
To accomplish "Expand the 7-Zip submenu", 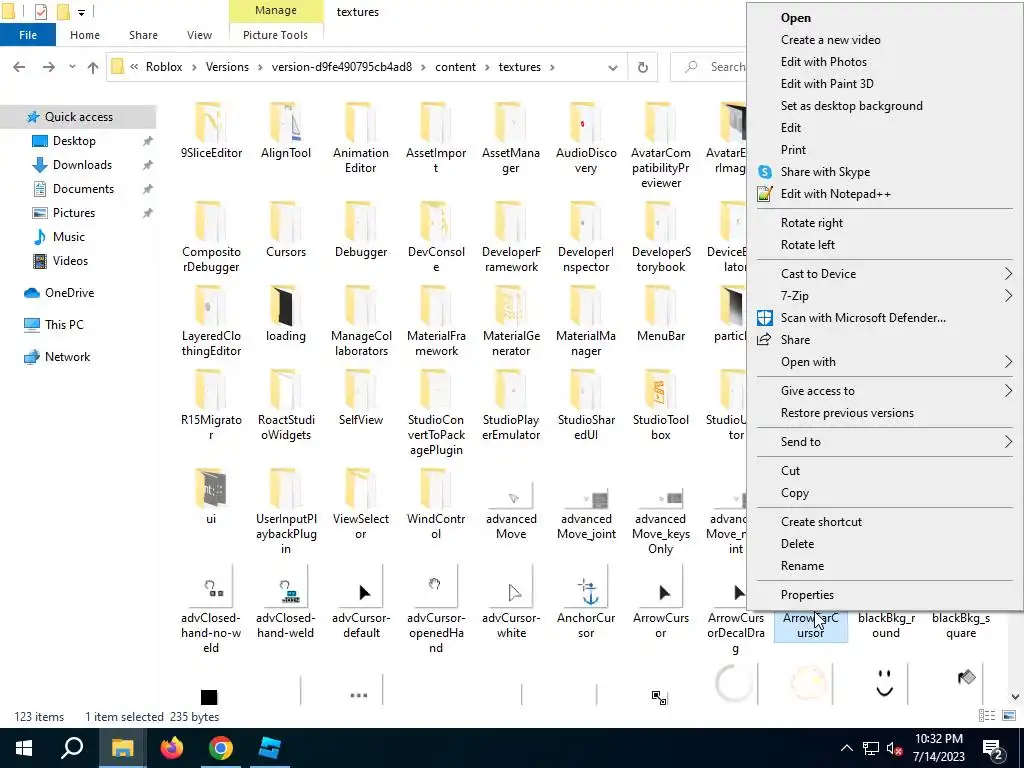I will pos(884,296).
